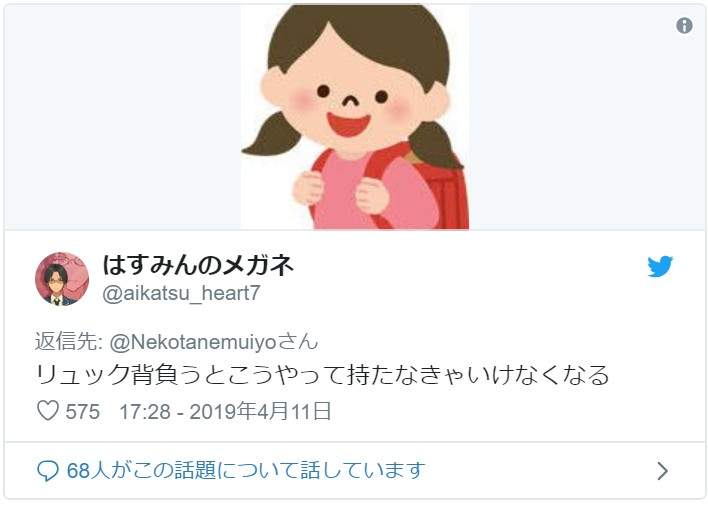The width and height of the screenshot is (708, 505).
Task: Open the 17:28 time link
Action: [x=145, y=411]
